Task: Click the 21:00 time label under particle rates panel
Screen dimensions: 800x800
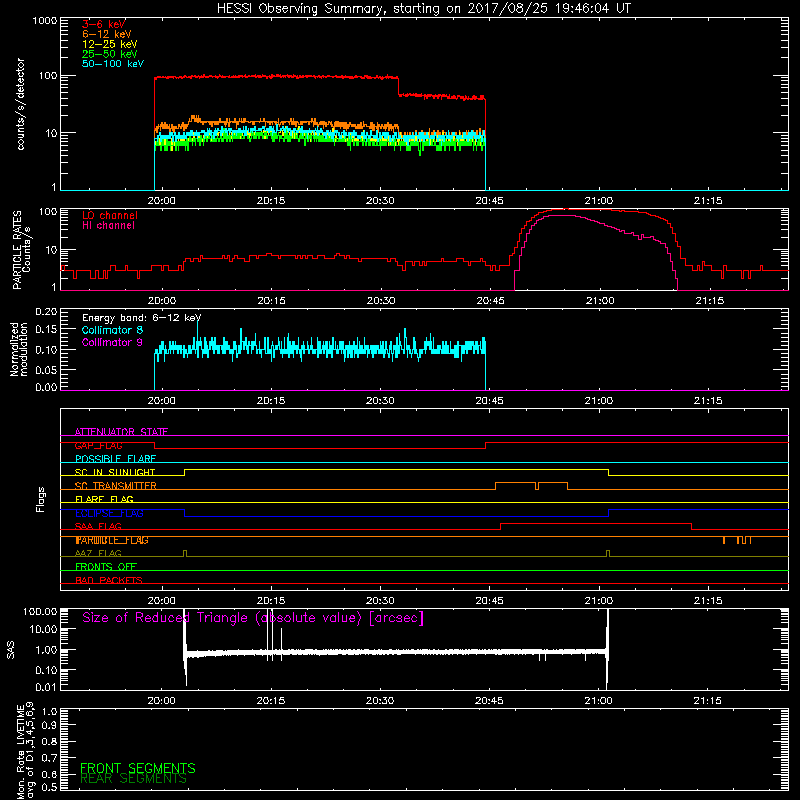Action: (599, 301)
